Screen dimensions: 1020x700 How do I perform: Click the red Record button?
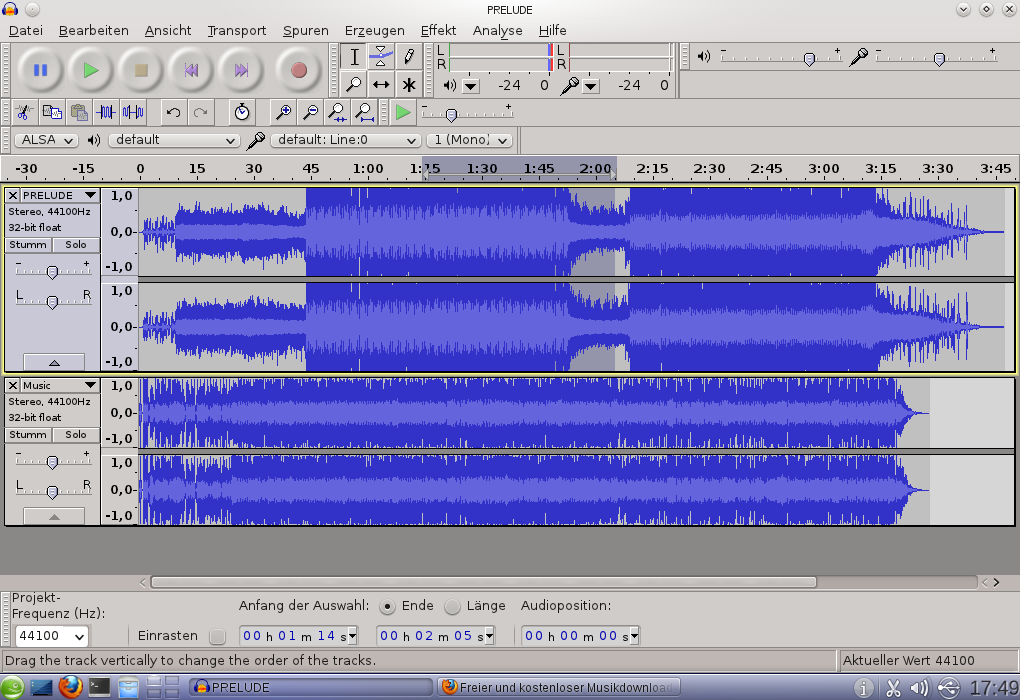point(299,70)
